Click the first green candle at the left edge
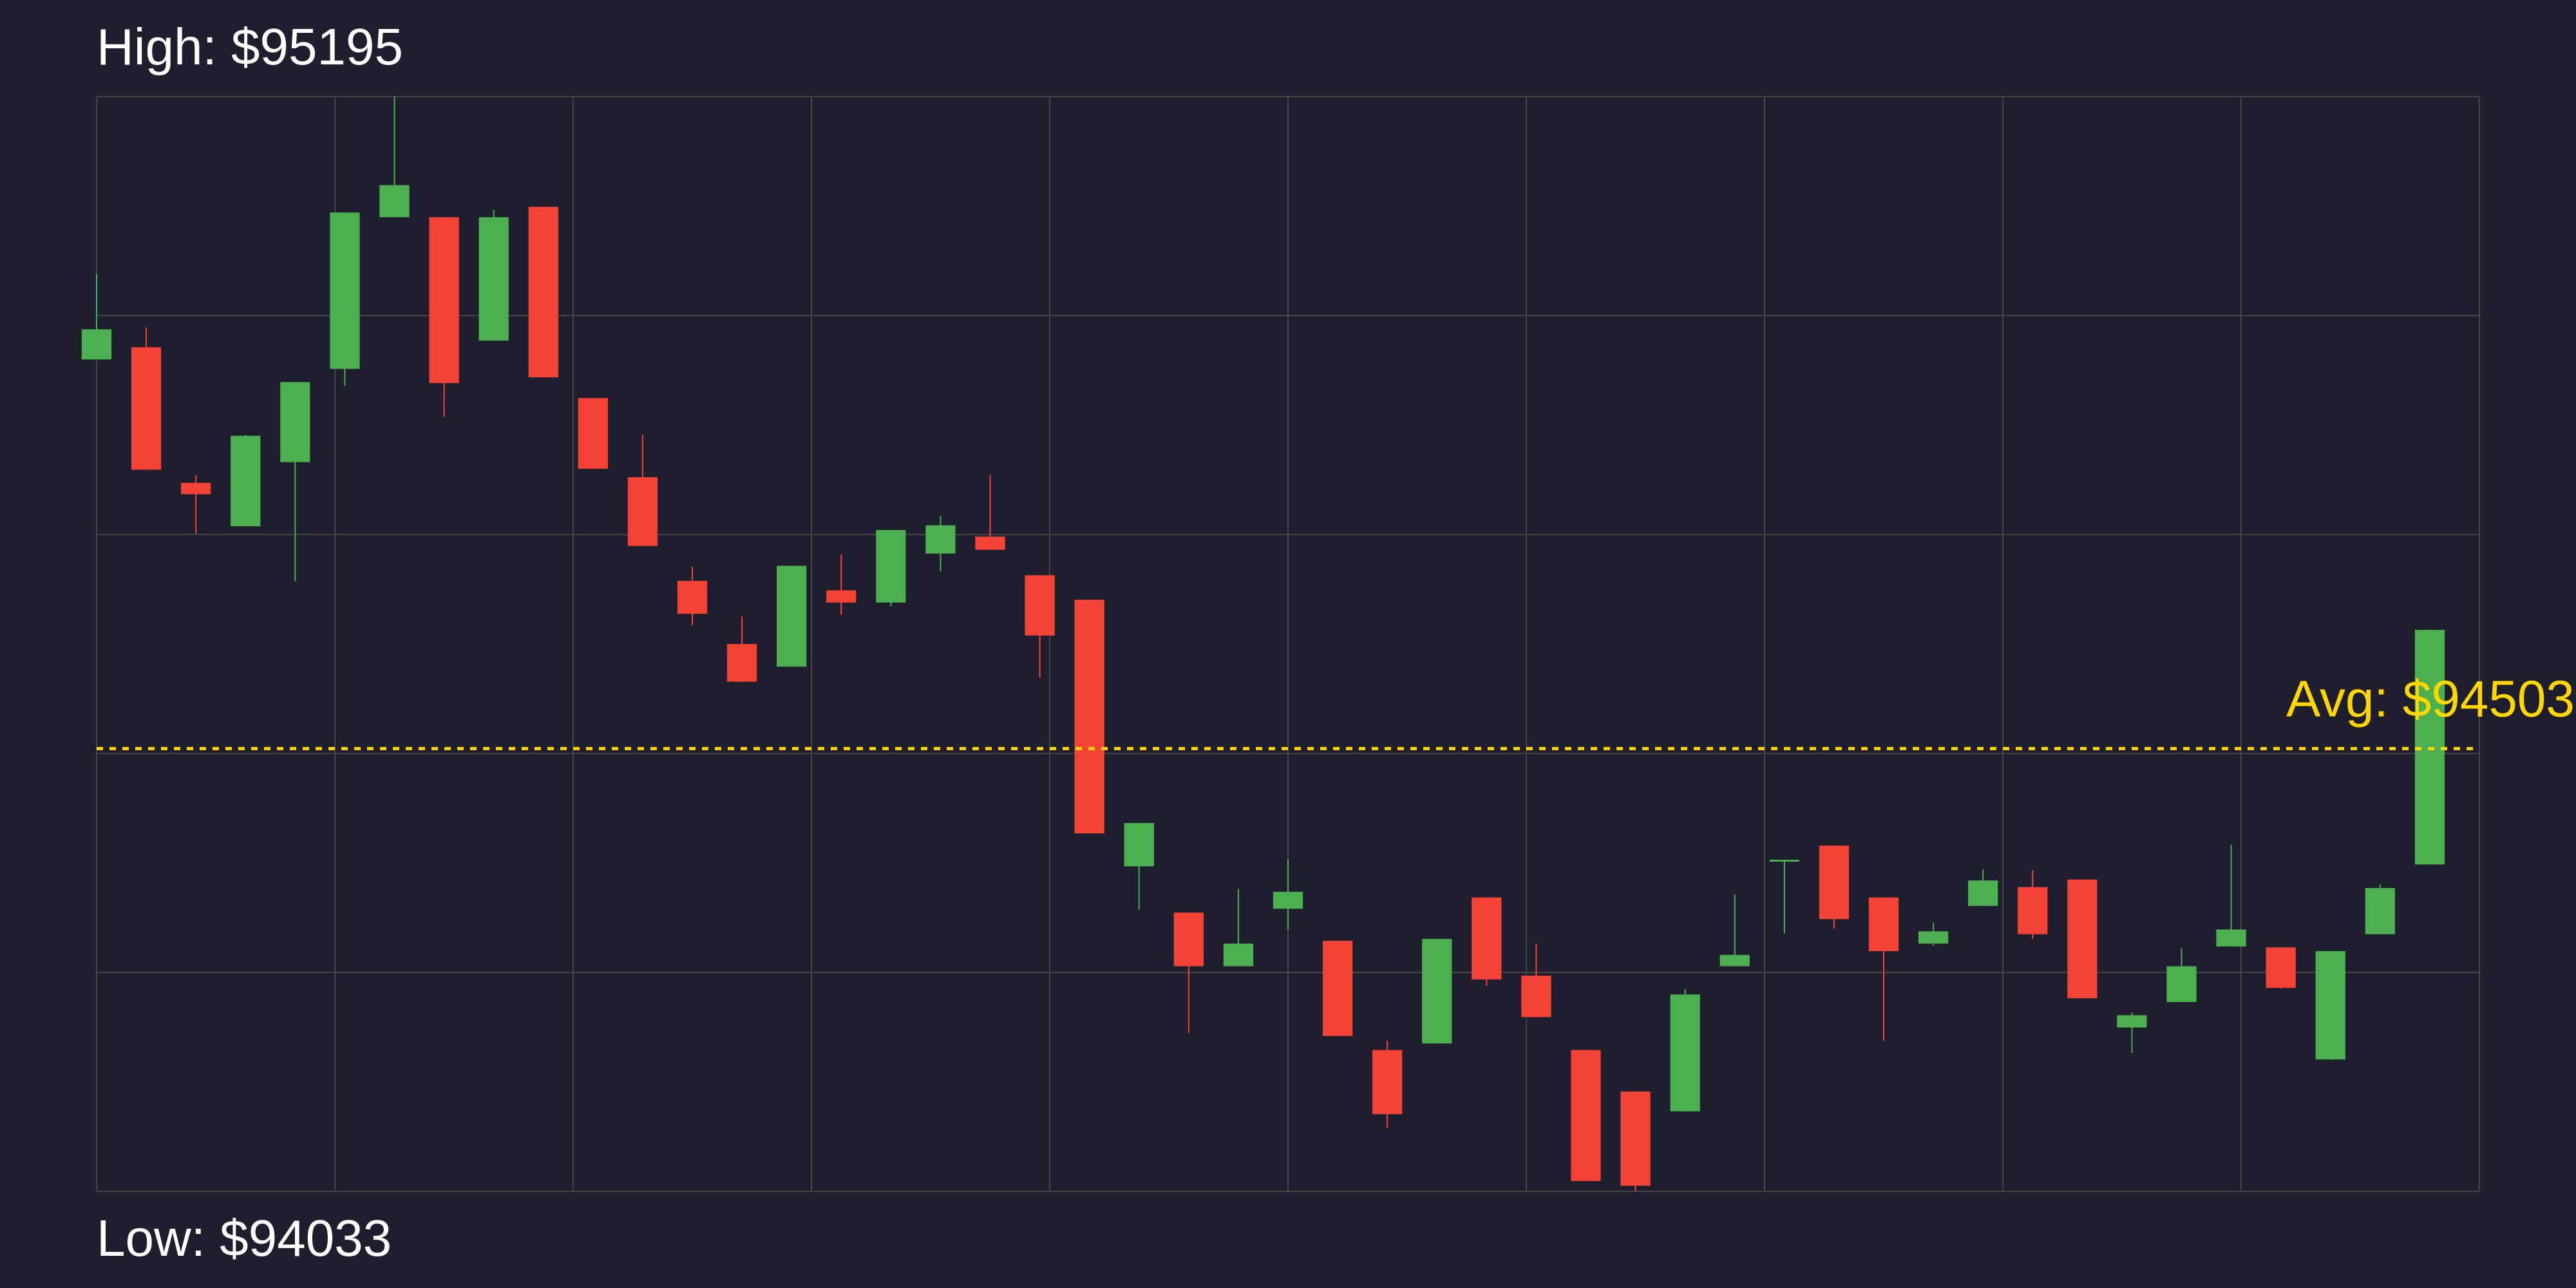This screenshot has width=2576, height=1288. click(x=96, y=344)
